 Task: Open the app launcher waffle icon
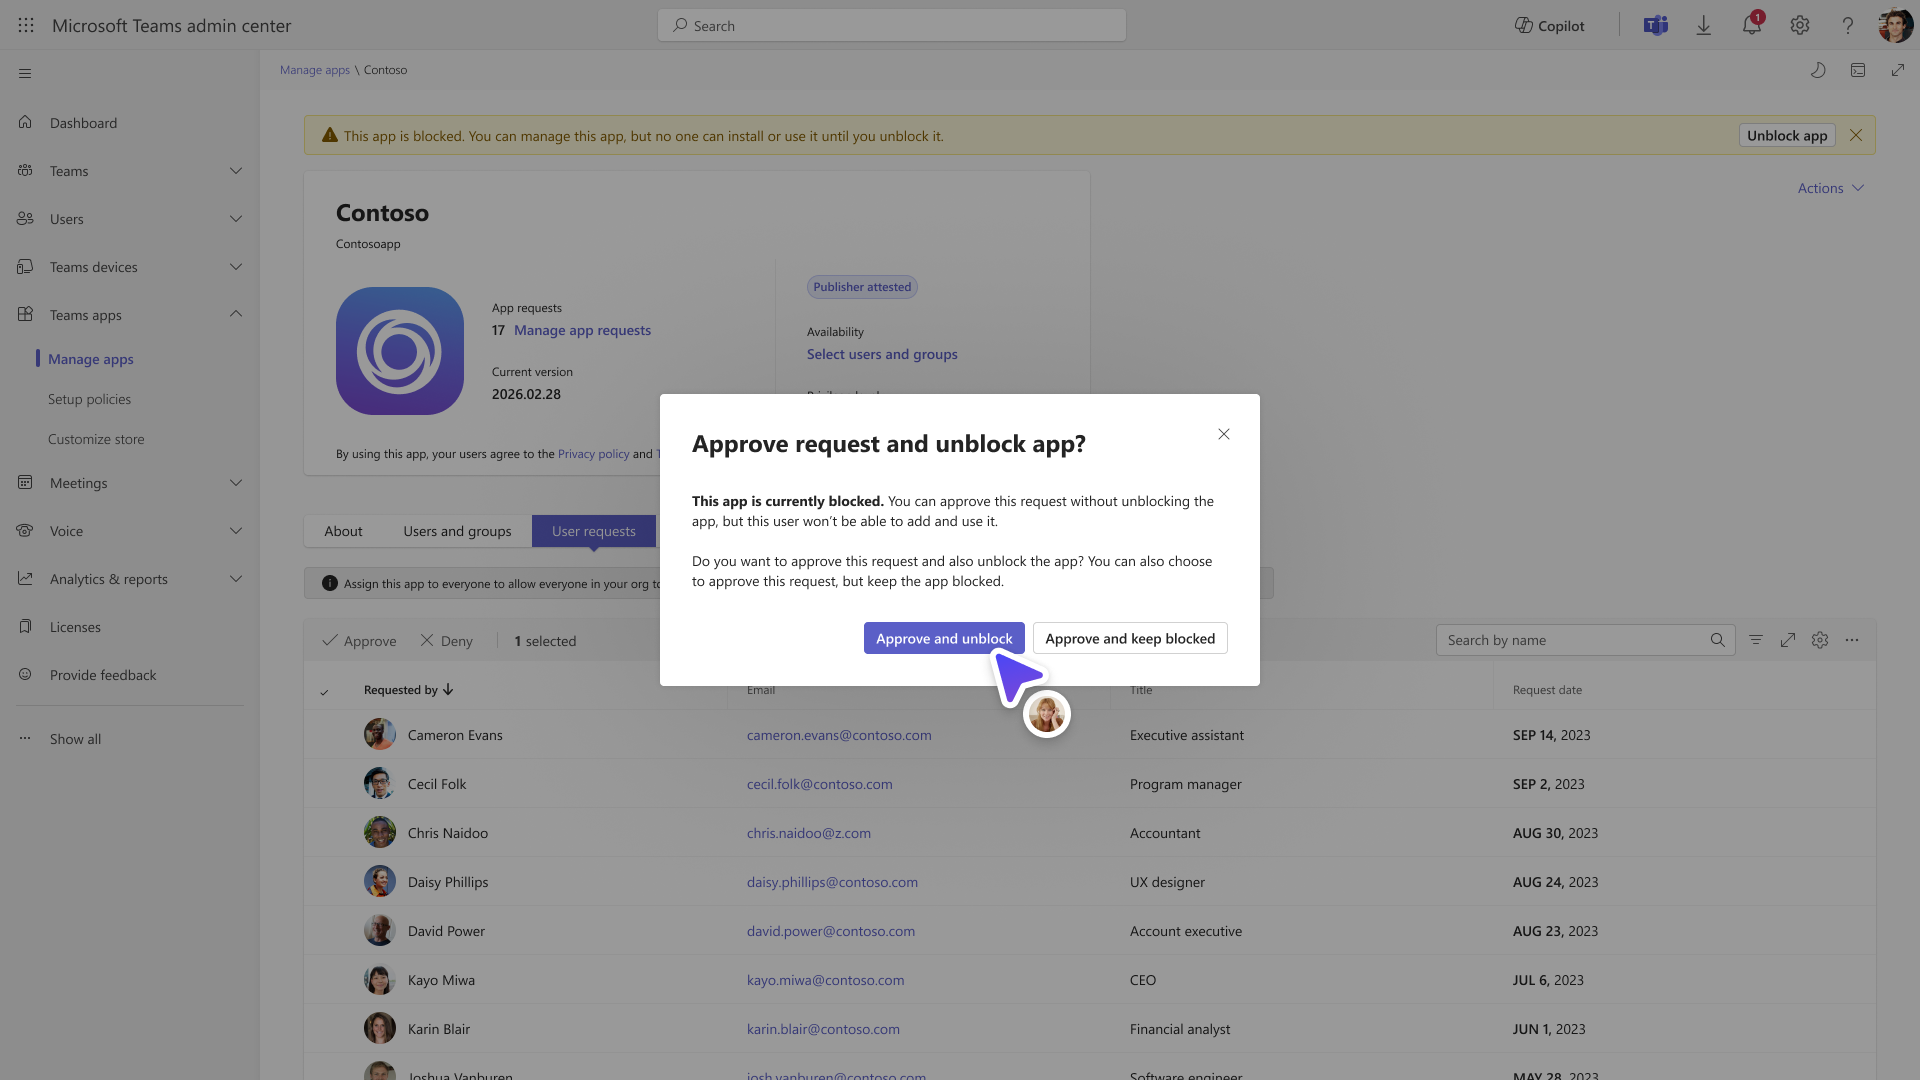point(26,26)
